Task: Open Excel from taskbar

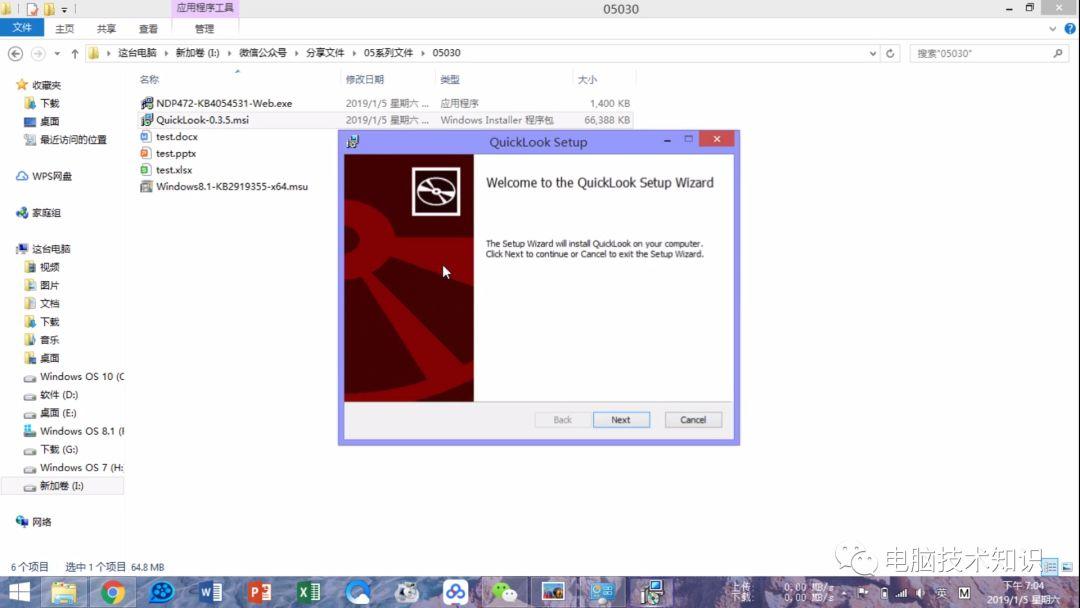Action: pyautogui.click(x=309, y=592)
